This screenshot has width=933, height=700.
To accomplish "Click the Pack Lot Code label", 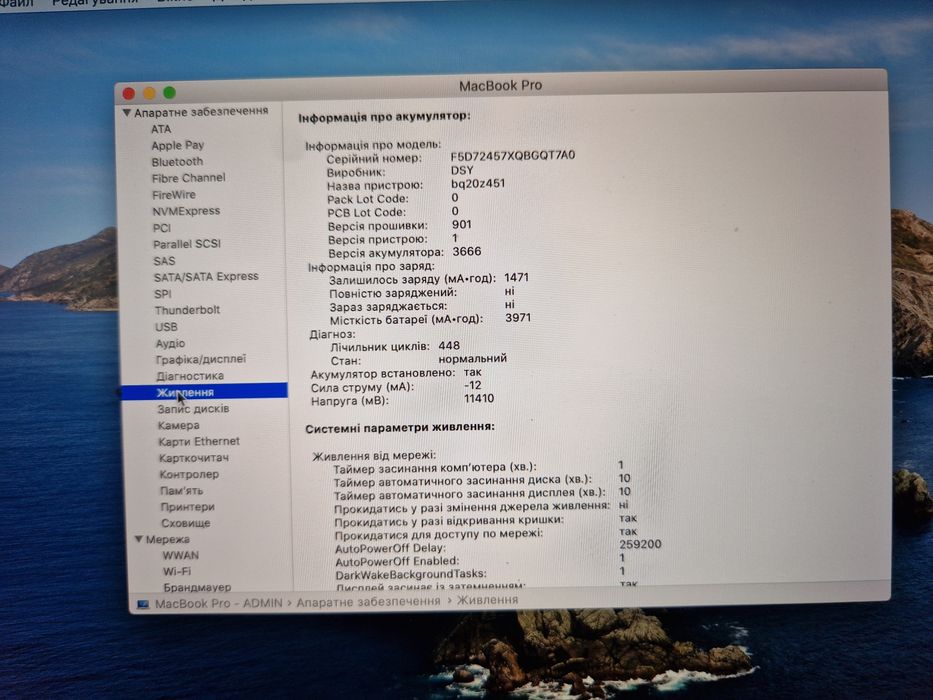I will pyautogui.click(x=368, y=199).
